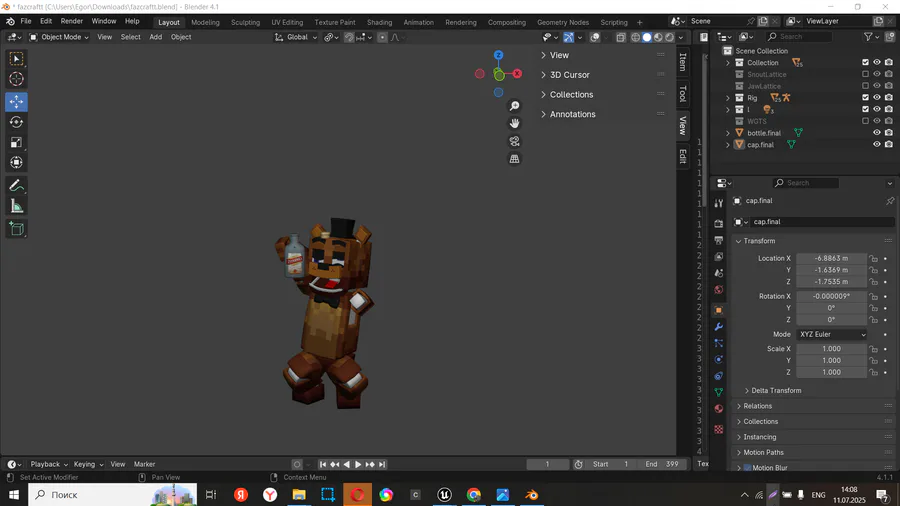
Task: Select the 3D Cursor tool
Action: [x=16, y=79]
